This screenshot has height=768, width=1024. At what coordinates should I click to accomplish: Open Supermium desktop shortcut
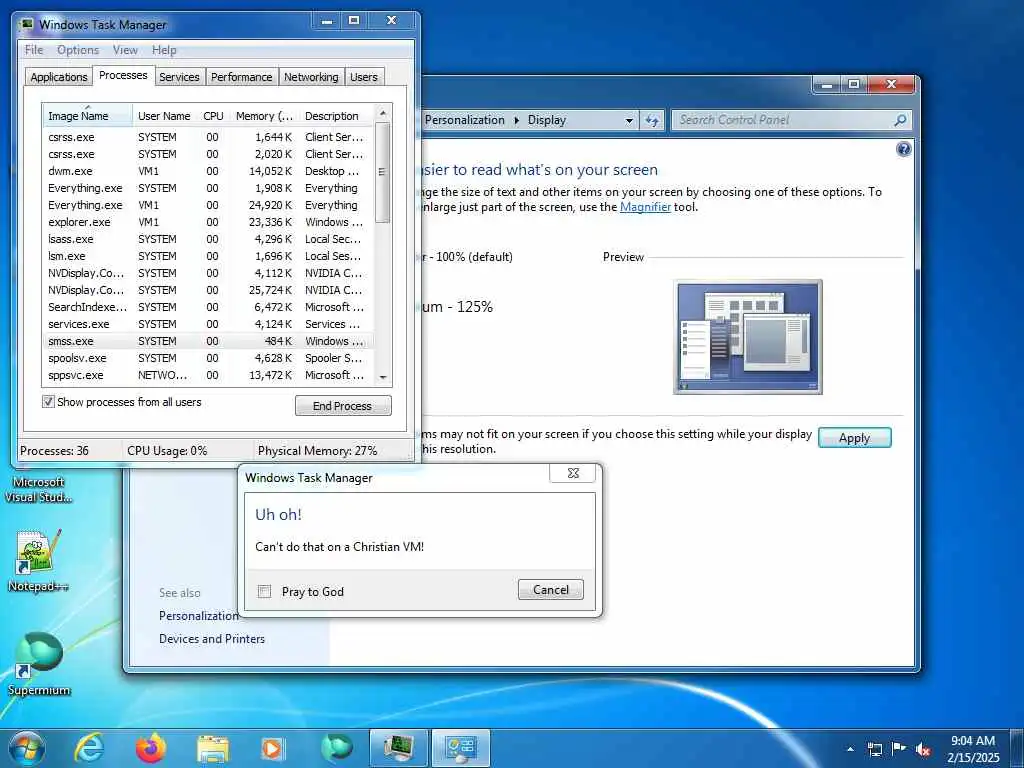39,664
